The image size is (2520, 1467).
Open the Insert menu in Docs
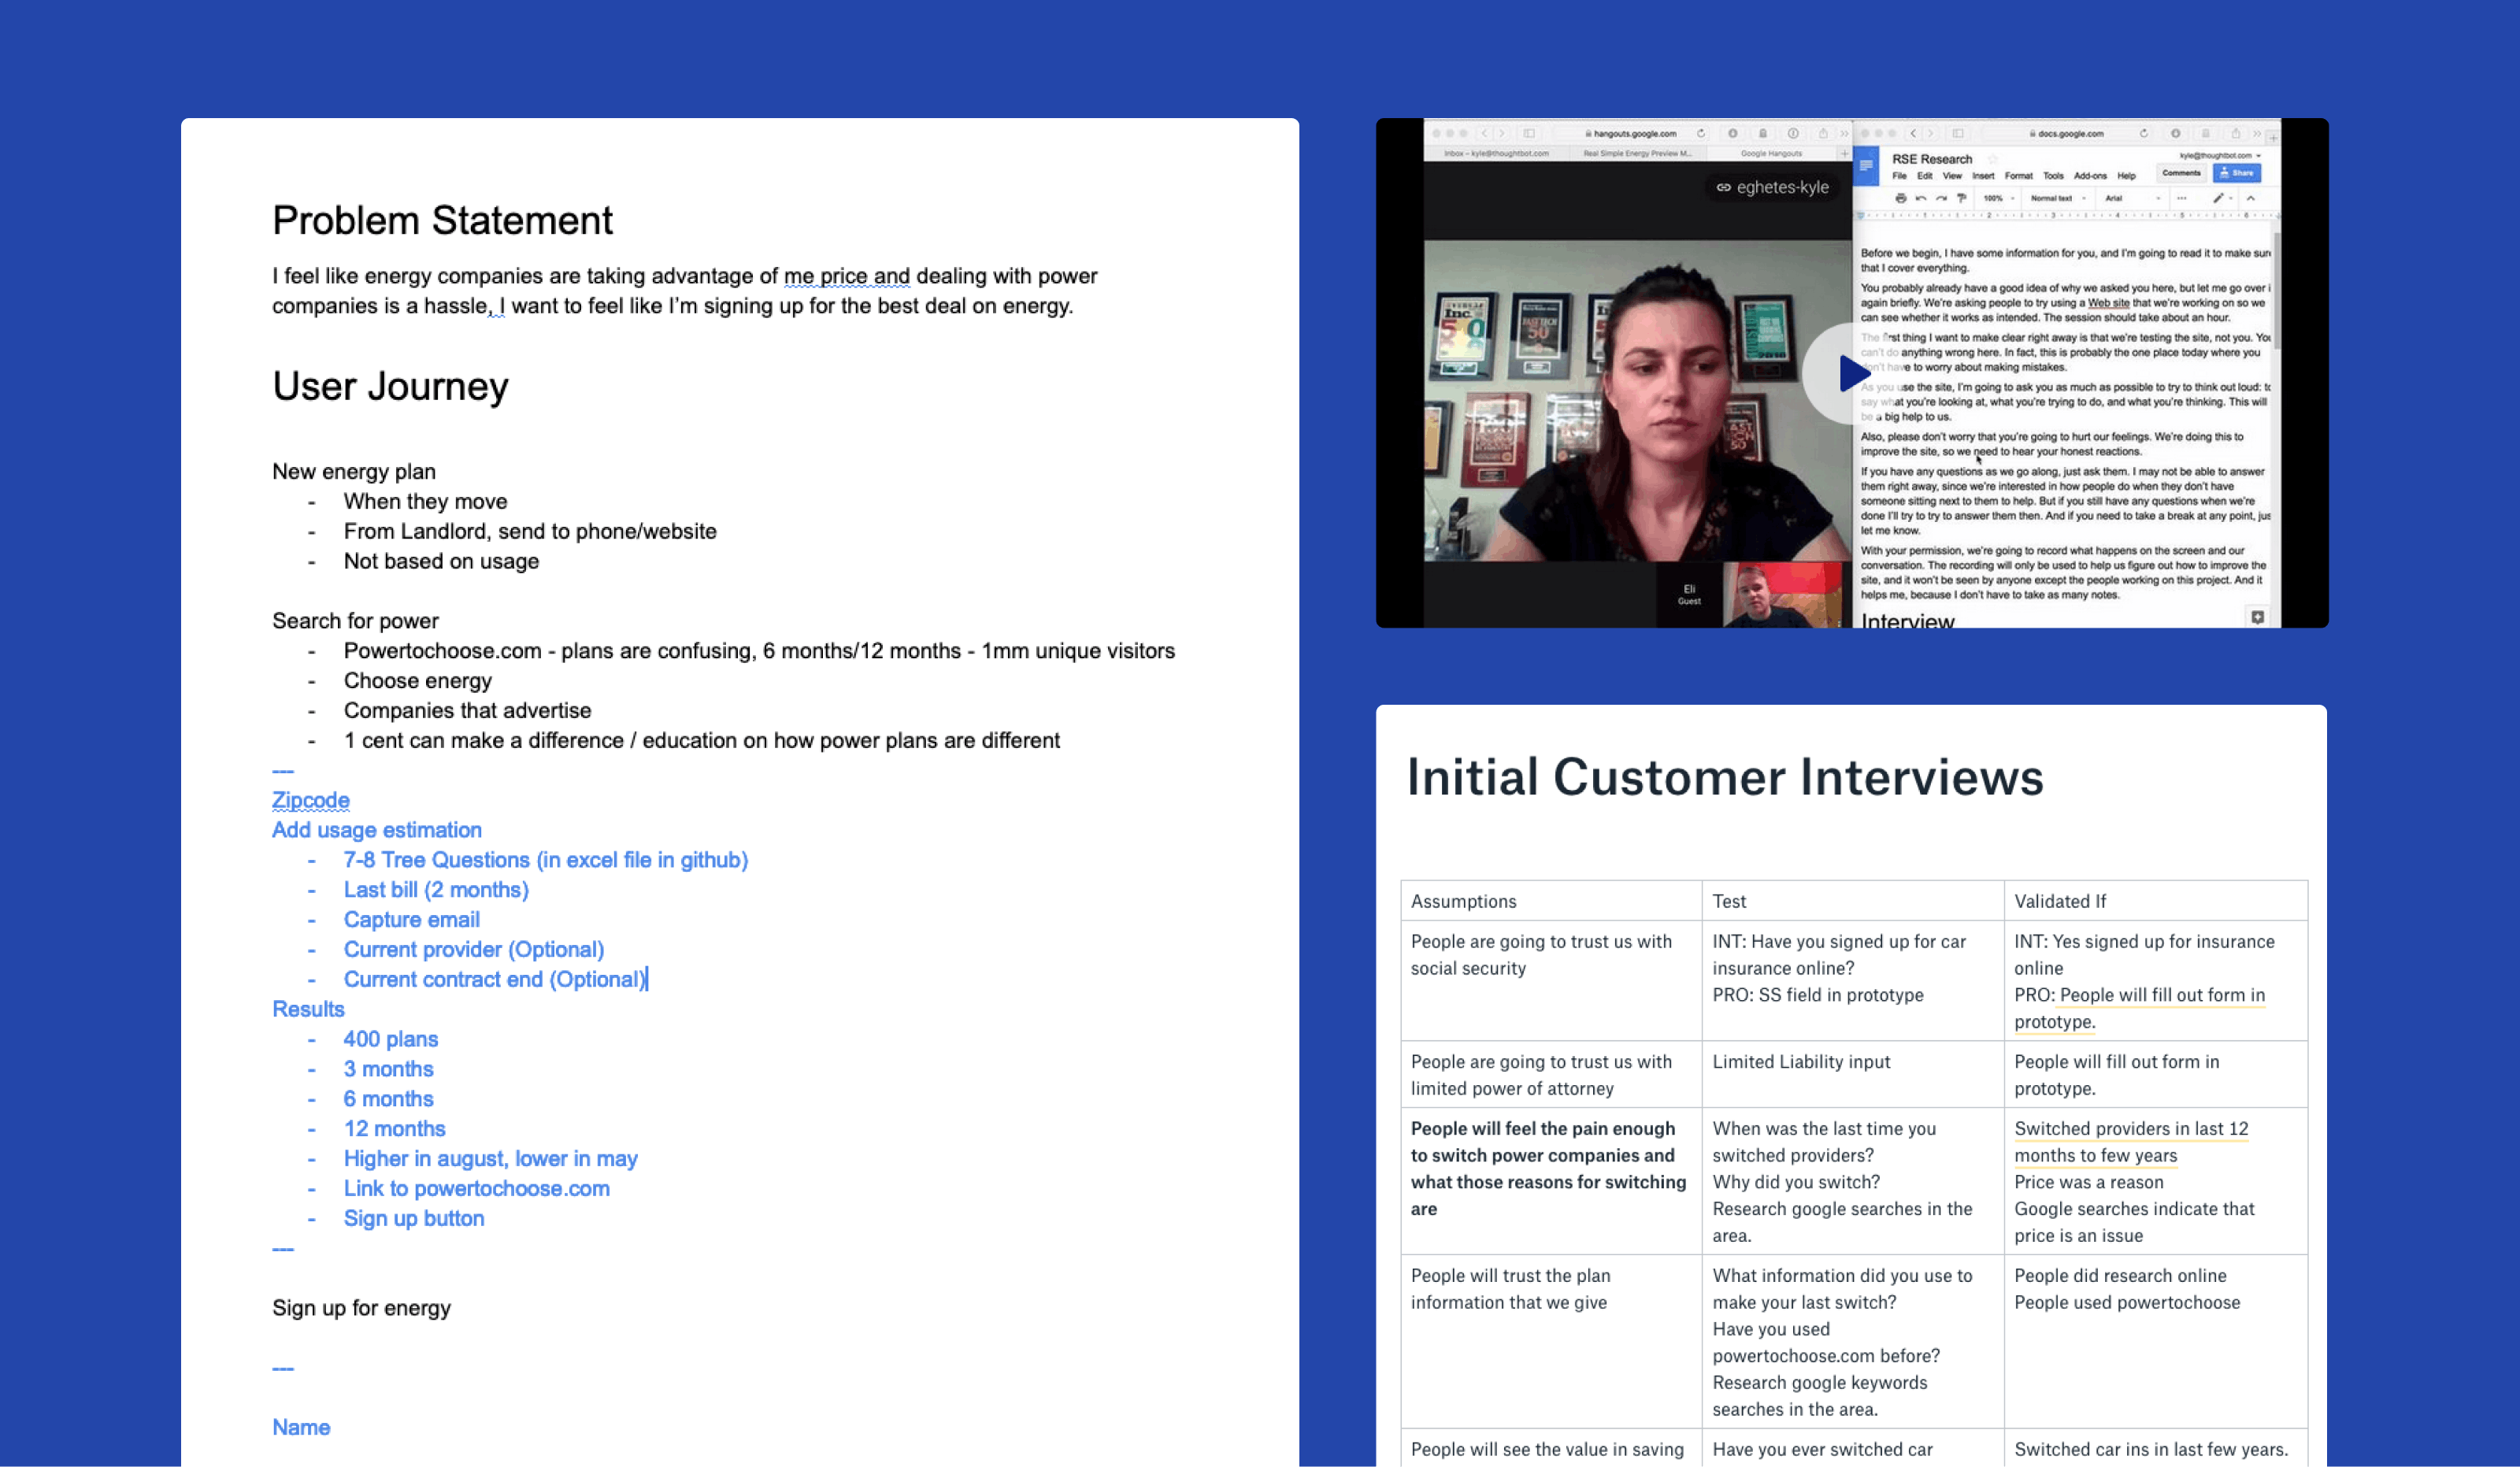(1984, 176)
